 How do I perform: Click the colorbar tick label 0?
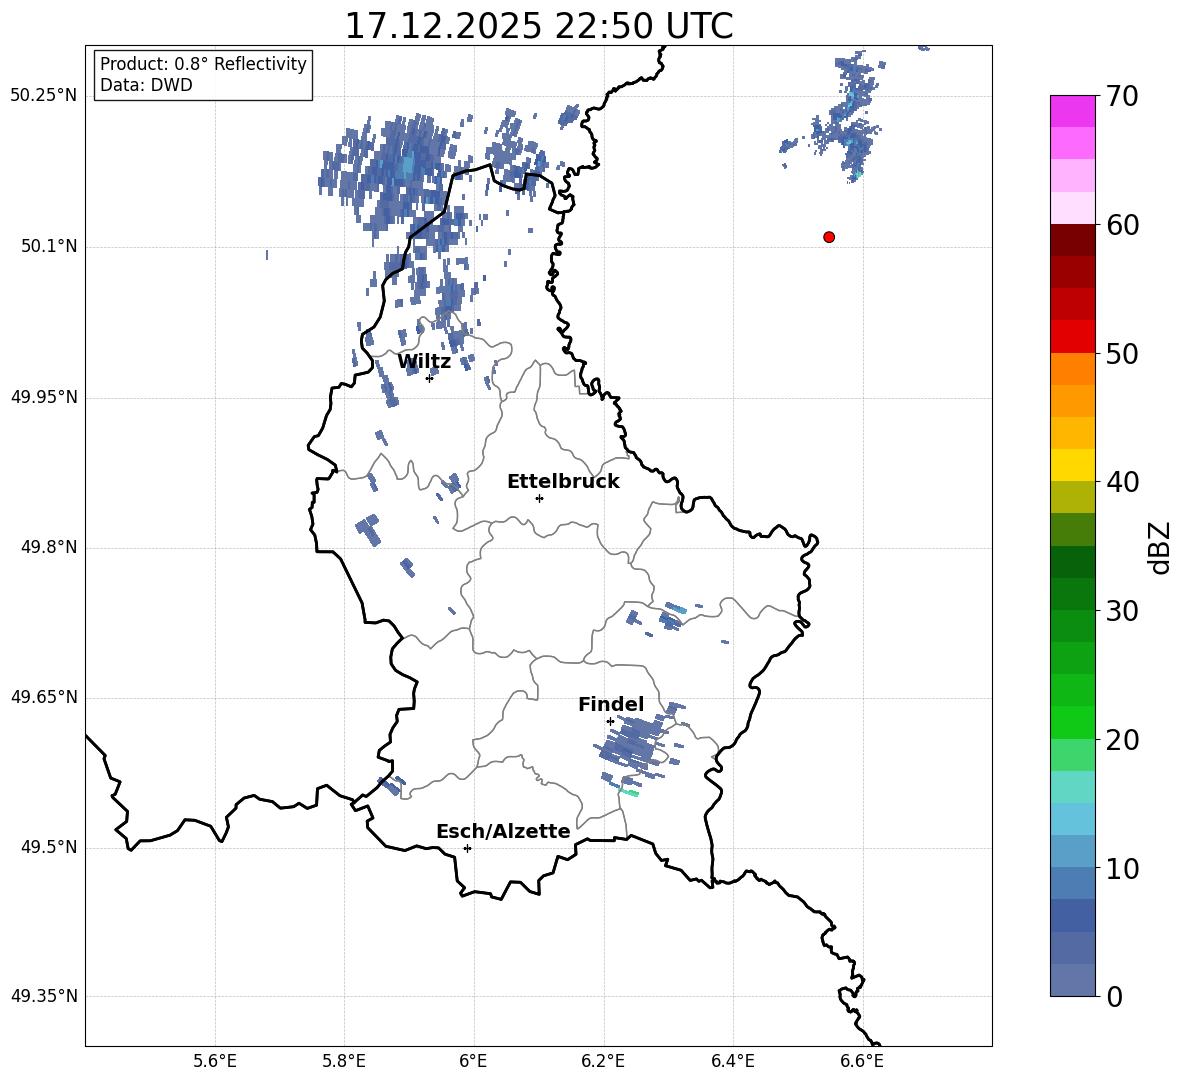pyautogui.click(x=1114, y=997)
